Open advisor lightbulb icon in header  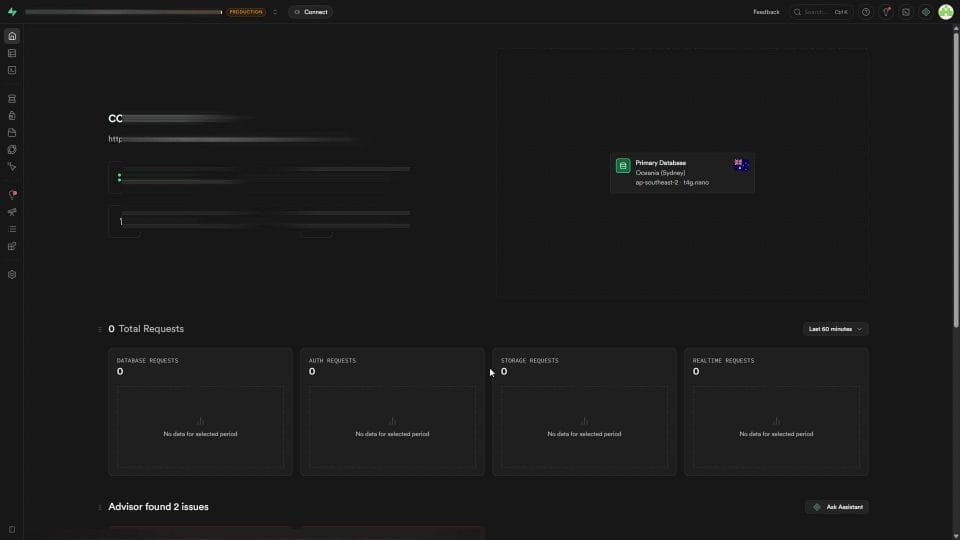click(x=886, y=12)
